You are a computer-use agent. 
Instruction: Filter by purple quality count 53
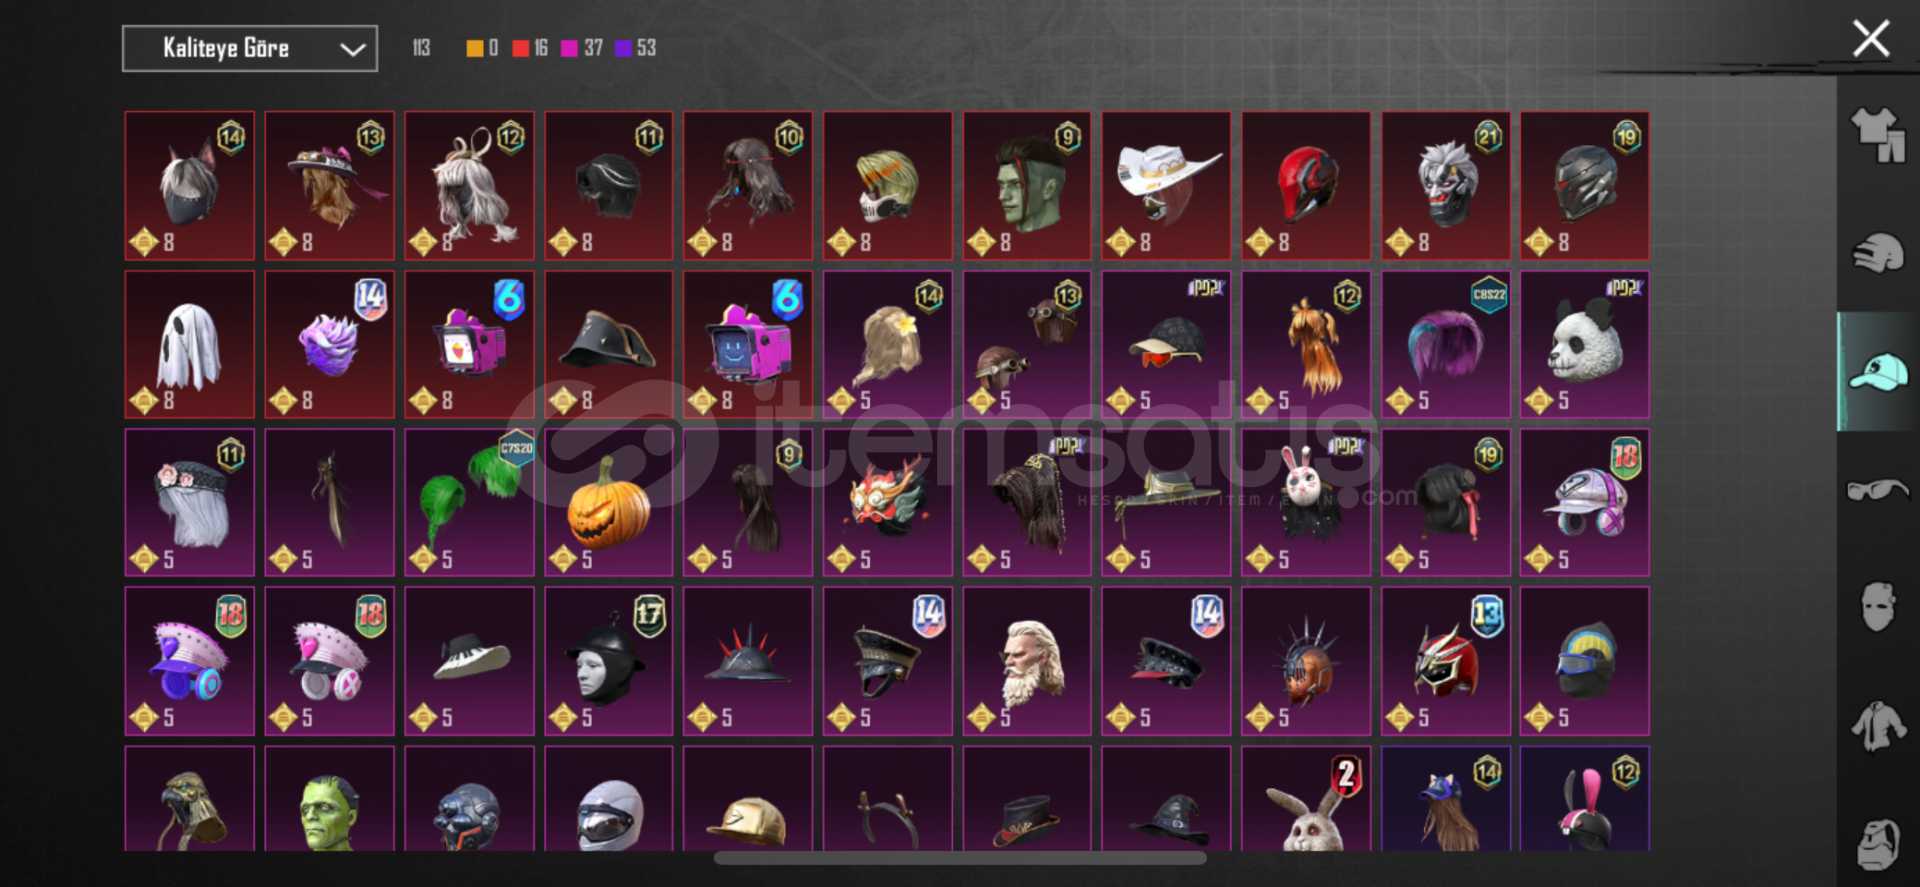tap(636, 48)
